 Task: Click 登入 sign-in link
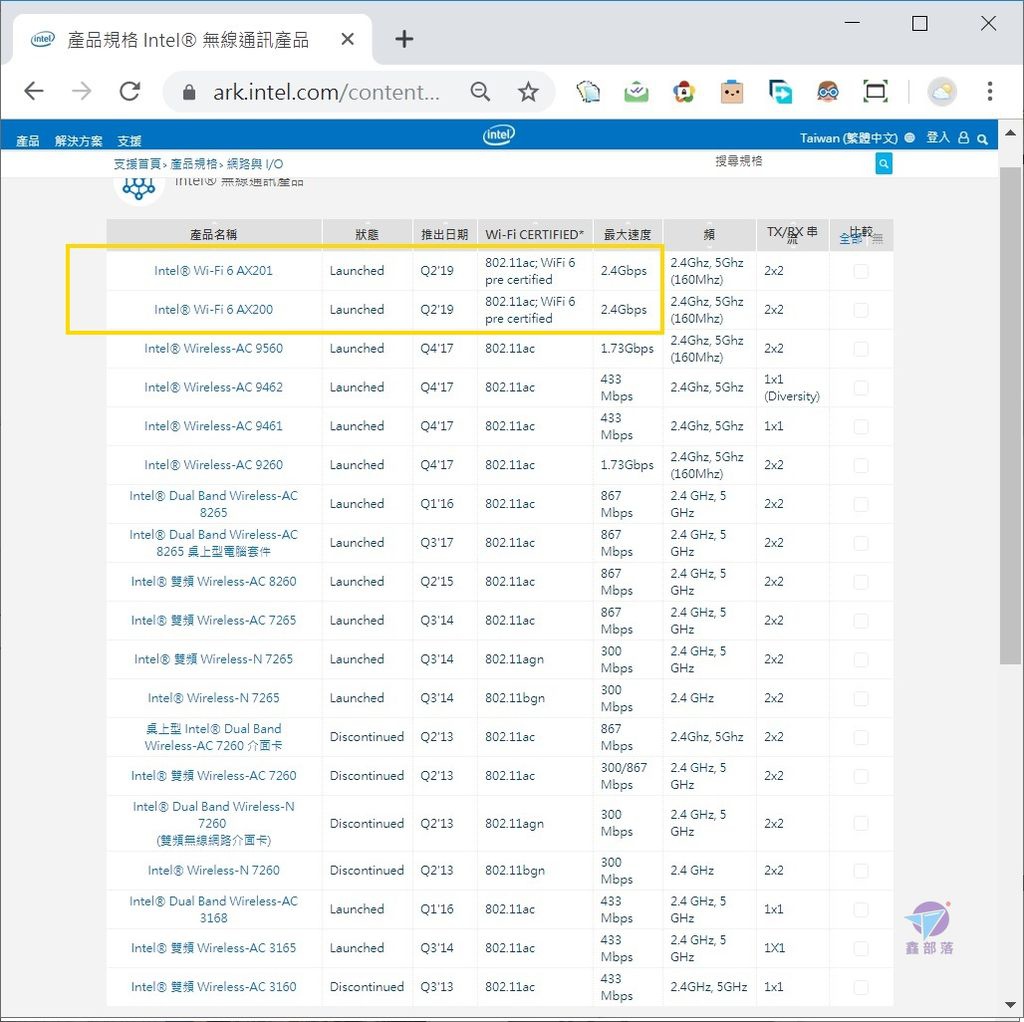[x=938, y=138]
